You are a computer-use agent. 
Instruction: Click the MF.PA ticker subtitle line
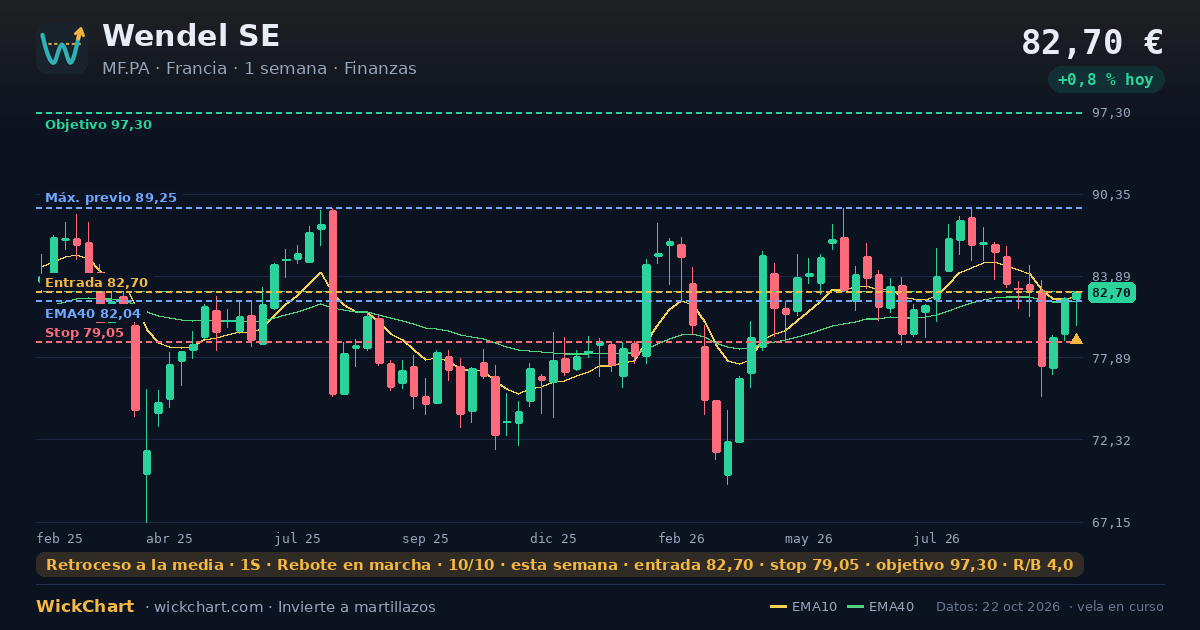tap(259, 69)
